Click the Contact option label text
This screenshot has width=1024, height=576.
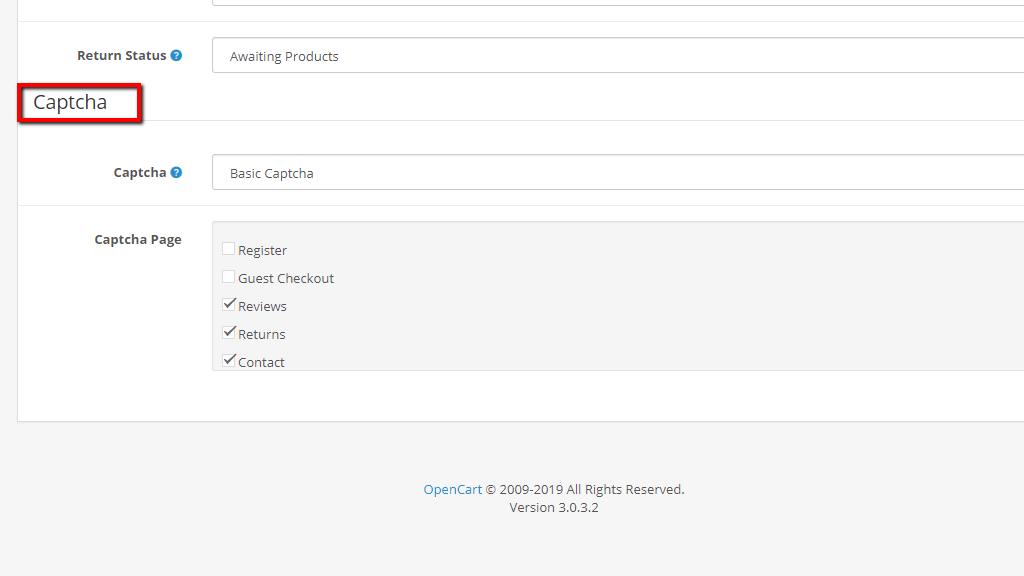click(x=262, y=362)
